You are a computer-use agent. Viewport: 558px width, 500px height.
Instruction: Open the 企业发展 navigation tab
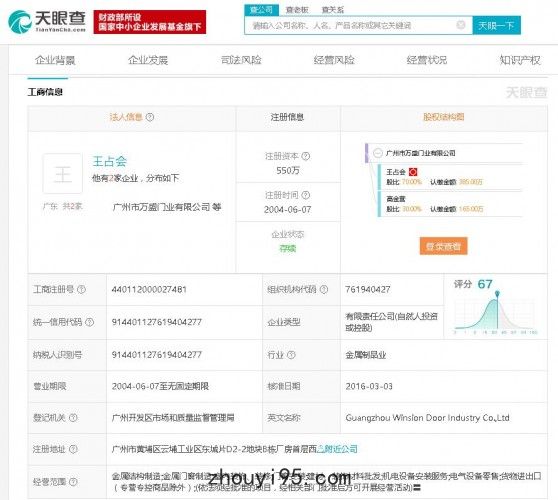tap(148, 60)
